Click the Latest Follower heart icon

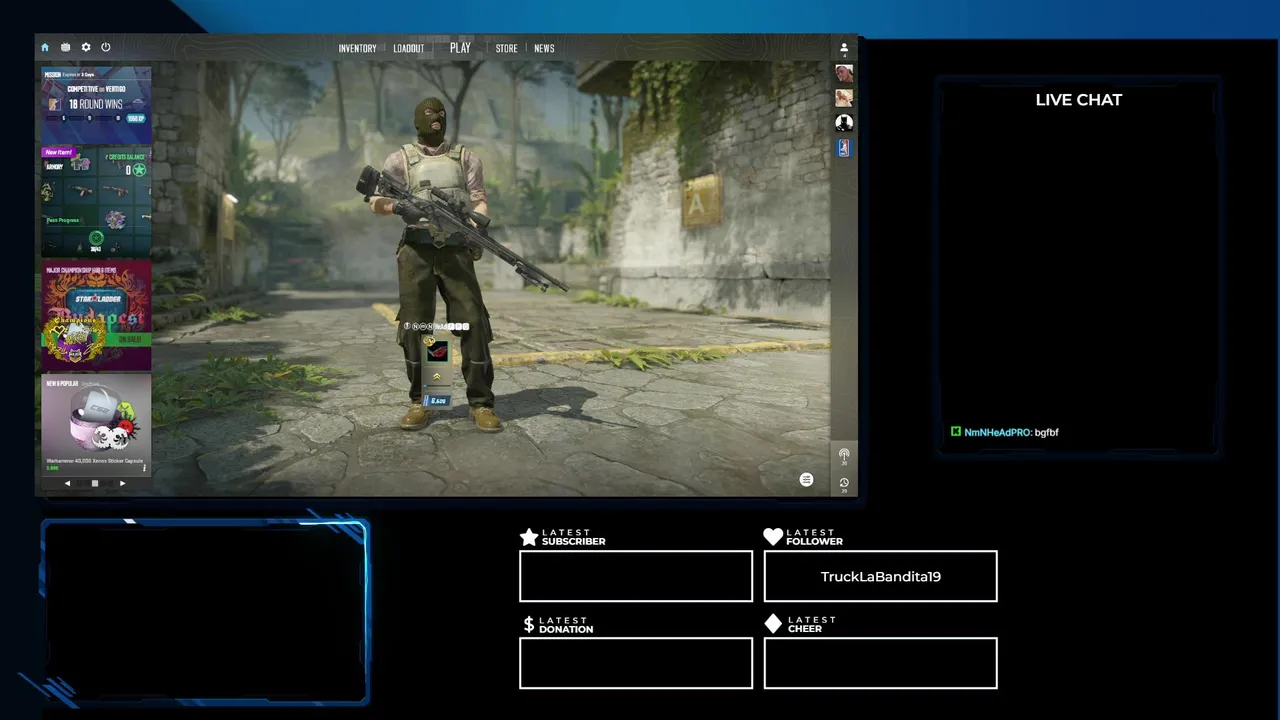pos(773,537)
